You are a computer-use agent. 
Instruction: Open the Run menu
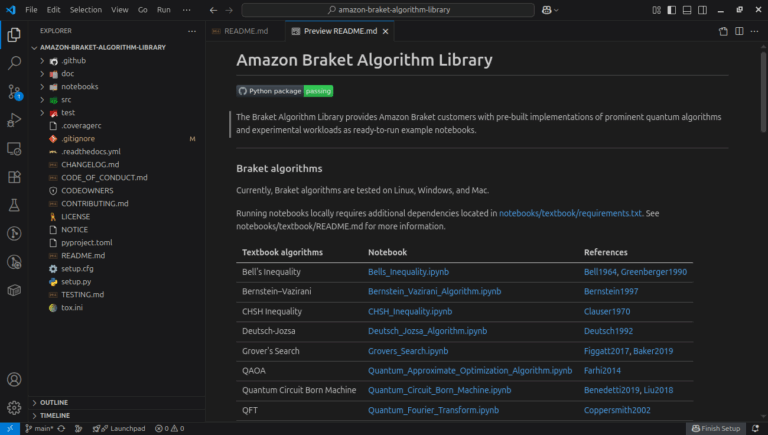point(164,10)
